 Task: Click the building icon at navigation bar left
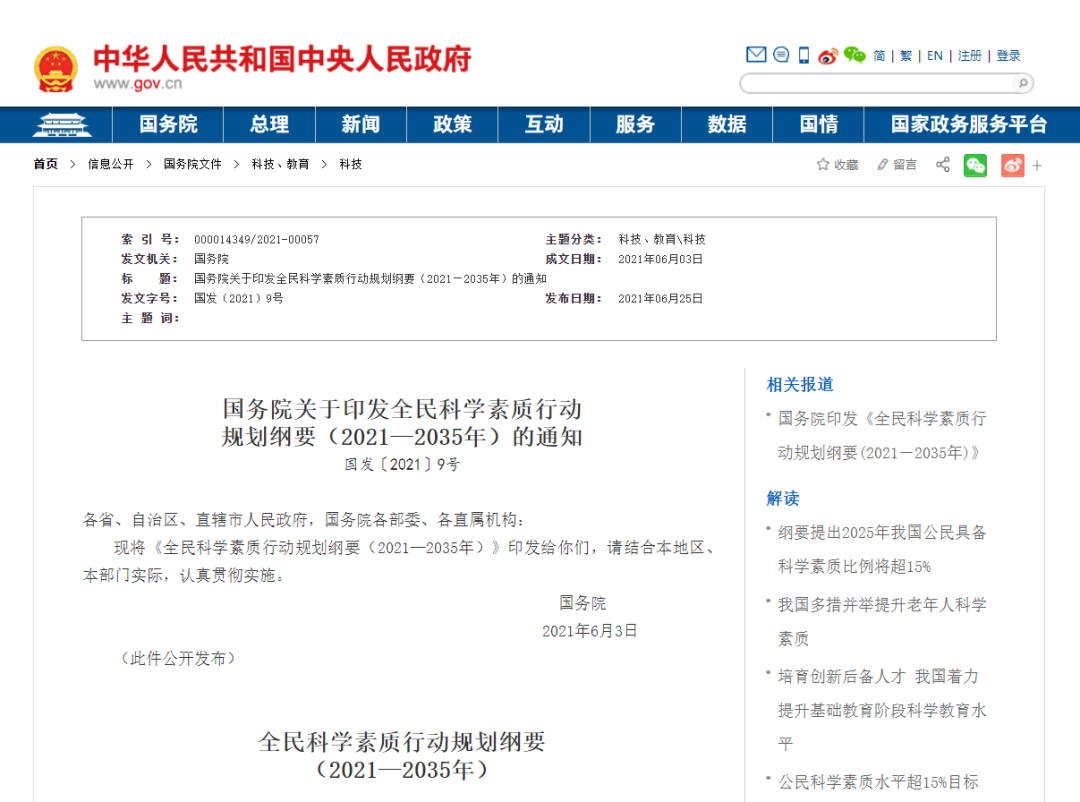(62, 124)
